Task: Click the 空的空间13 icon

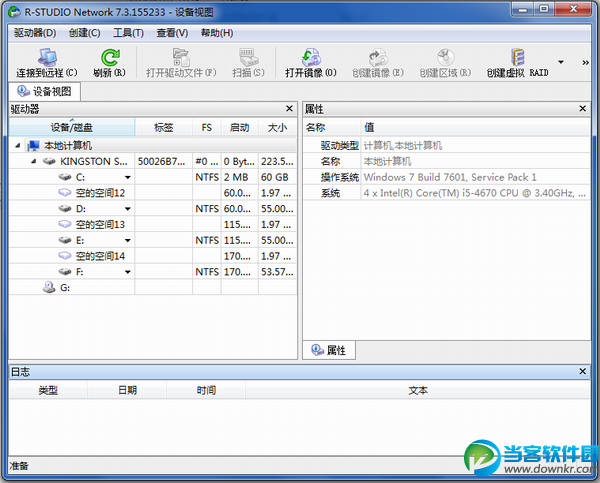Action: click(x=65, y=224)
